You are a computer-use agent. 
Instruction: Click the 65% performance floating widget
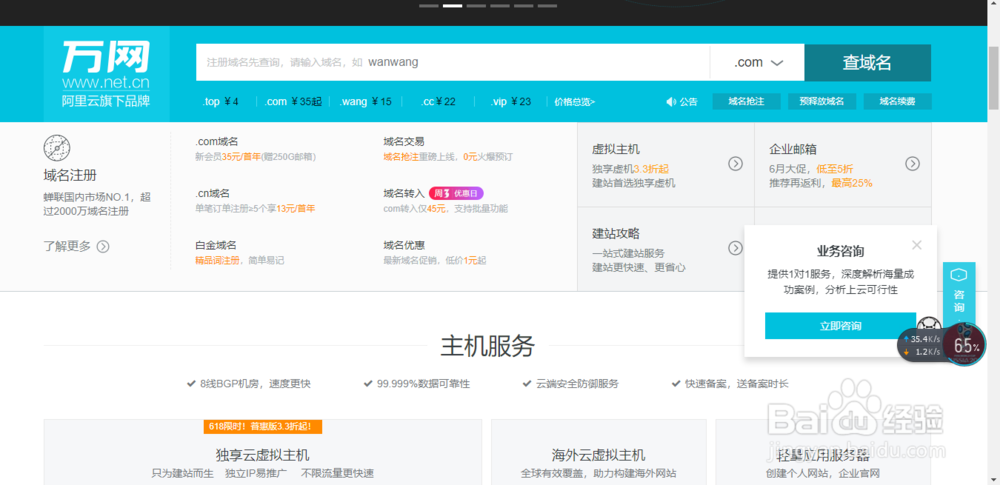click(964, 345)
